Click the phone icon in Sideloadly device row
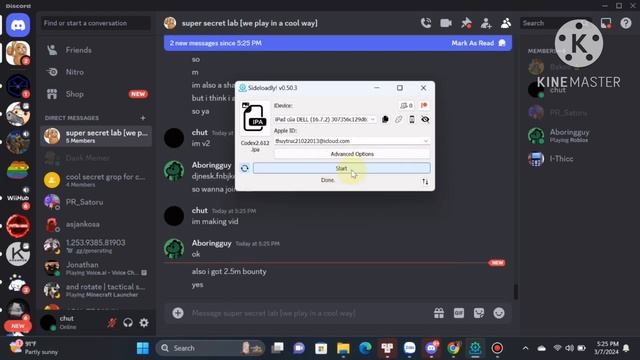This screenshot has height=360, width=640. coord(412,119)
